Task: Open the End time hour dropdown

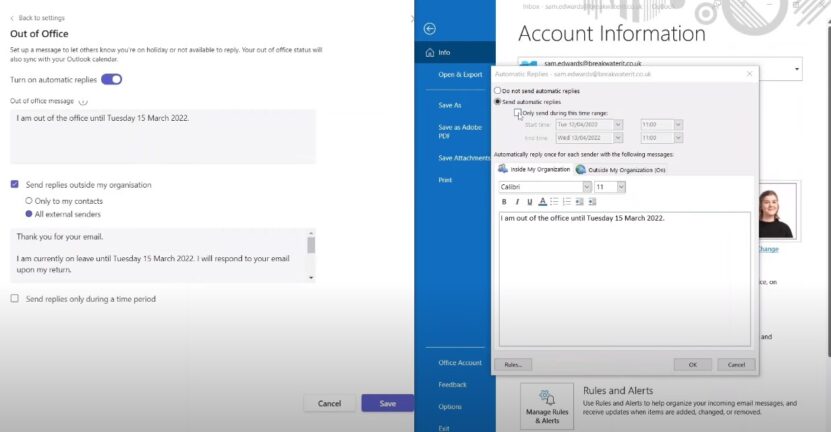Action: point(678,138)
